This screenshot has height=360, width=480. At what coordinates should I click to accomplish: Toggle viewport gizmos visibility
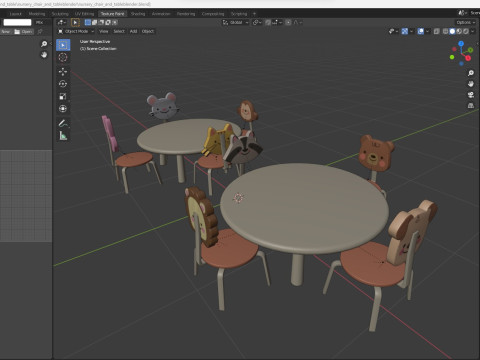[x=405, y=31]
